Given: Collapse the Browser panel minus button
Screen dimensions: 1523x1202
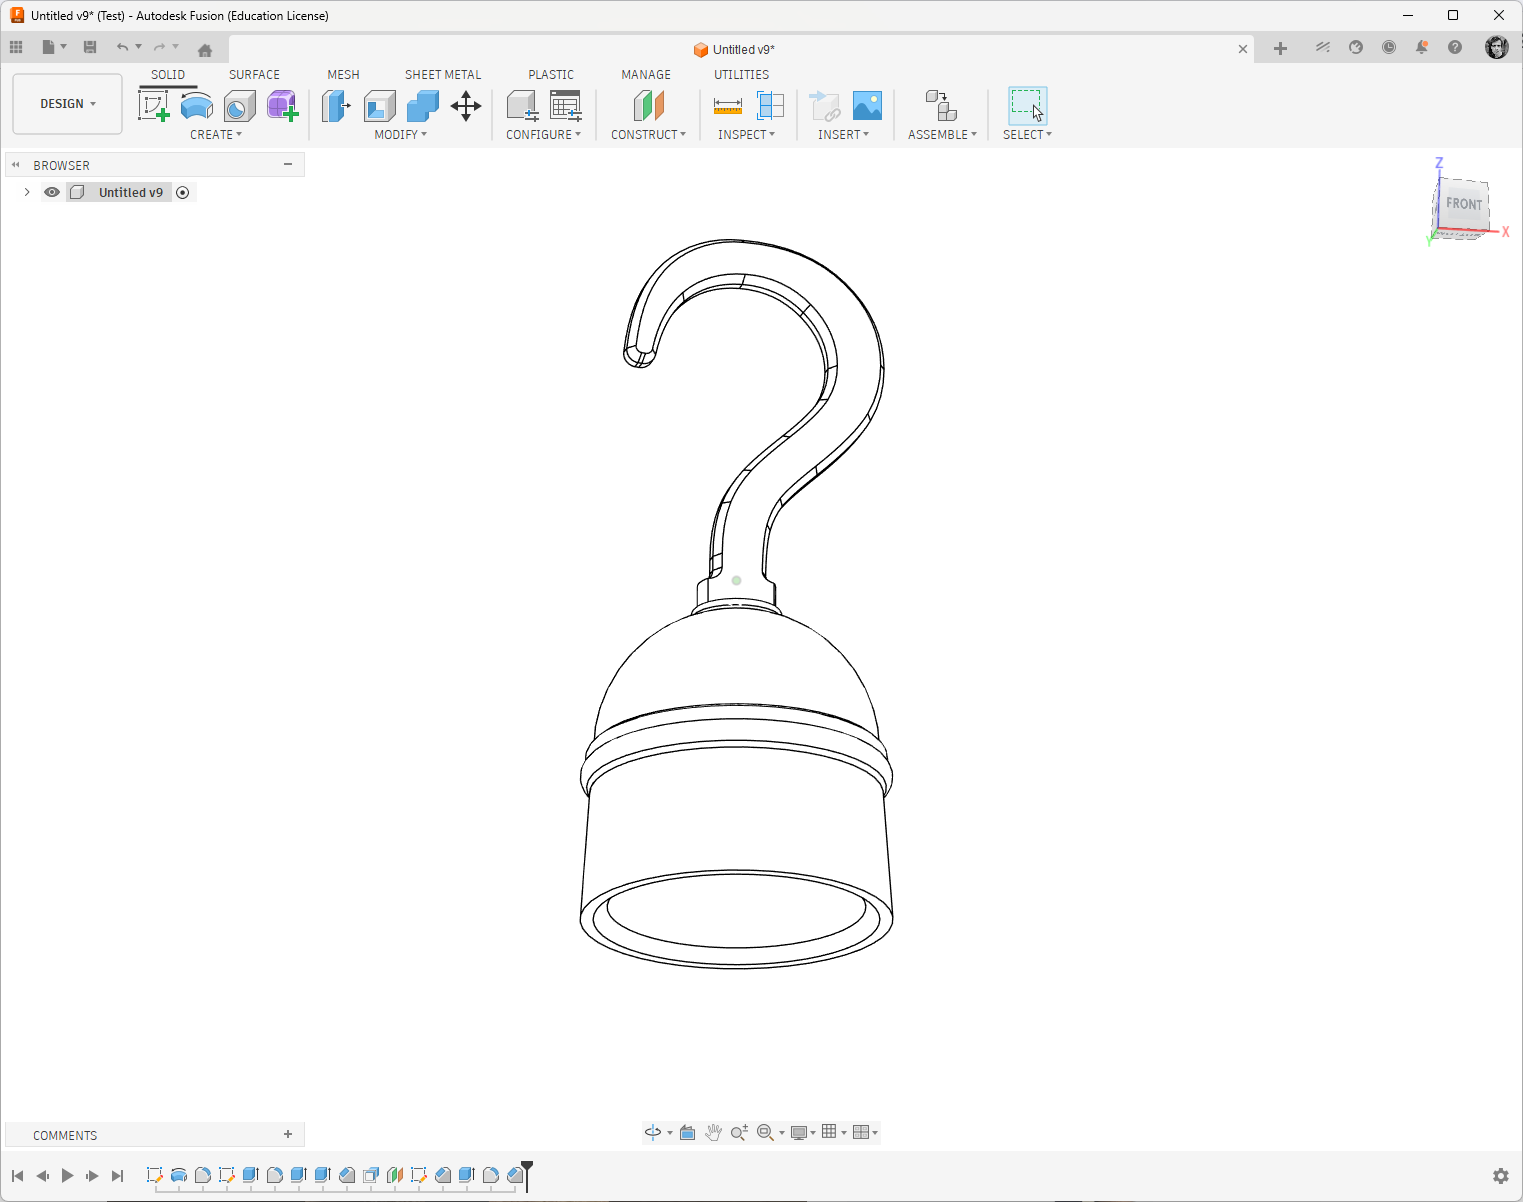Looking at the screenshot, I should click(288, 164).
